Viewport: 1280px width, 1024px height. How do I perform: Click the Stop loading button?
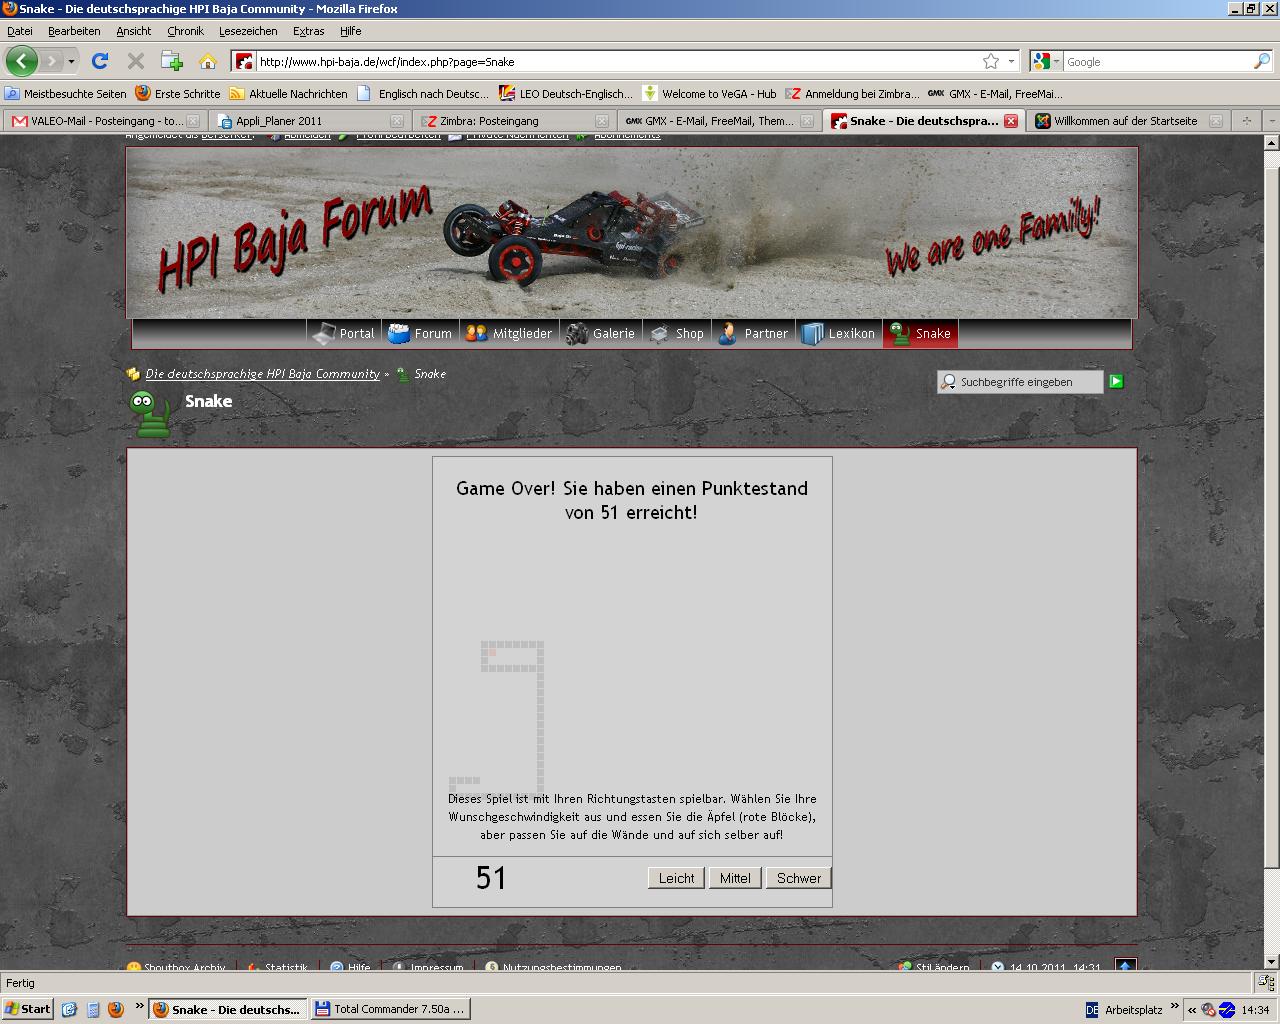click(x=136, y=61)
